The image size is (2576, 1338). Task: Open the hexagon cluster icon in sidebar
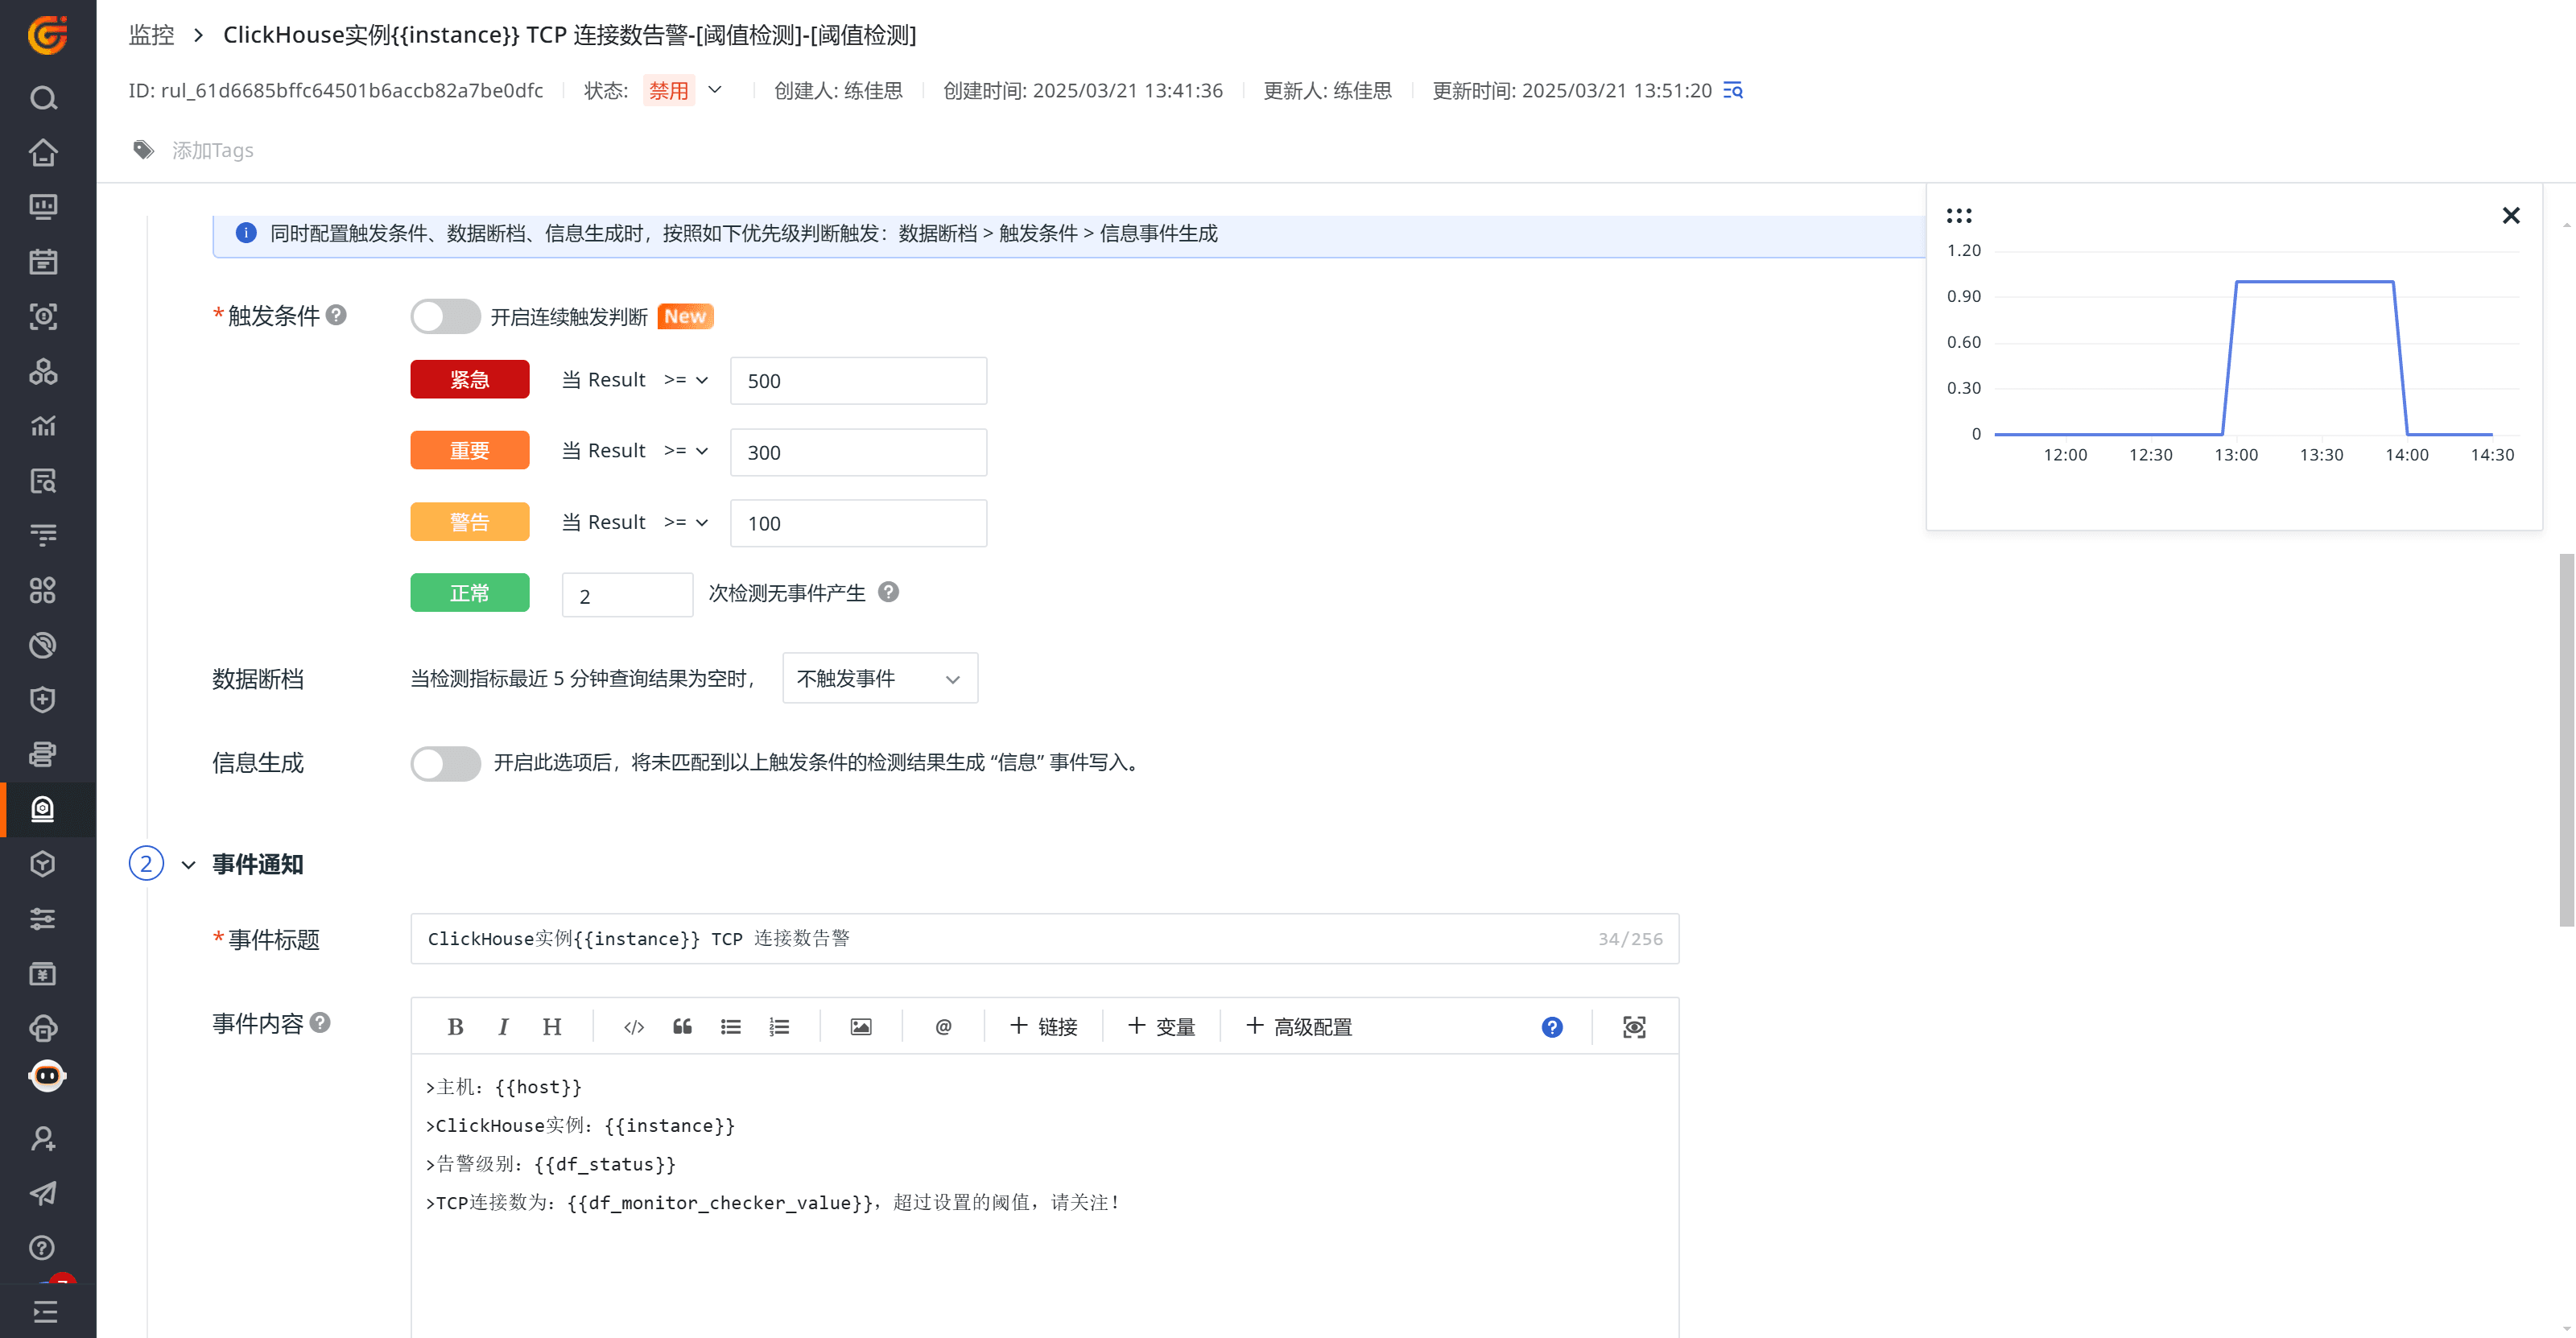tap(43, 371)
